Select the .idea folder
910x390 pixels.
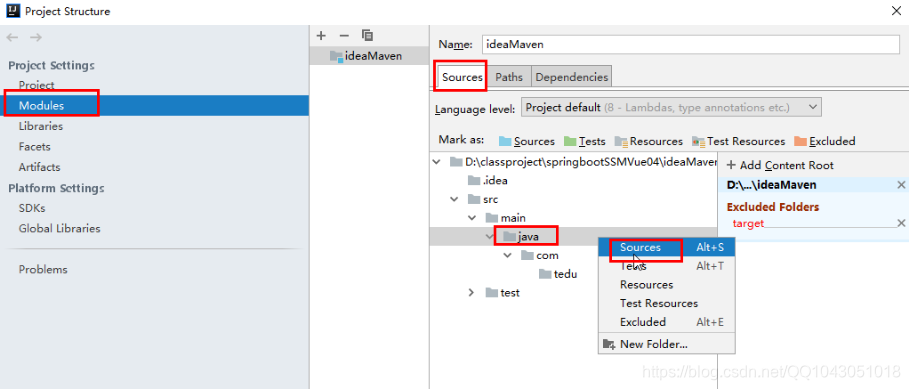tap(488, 180)
